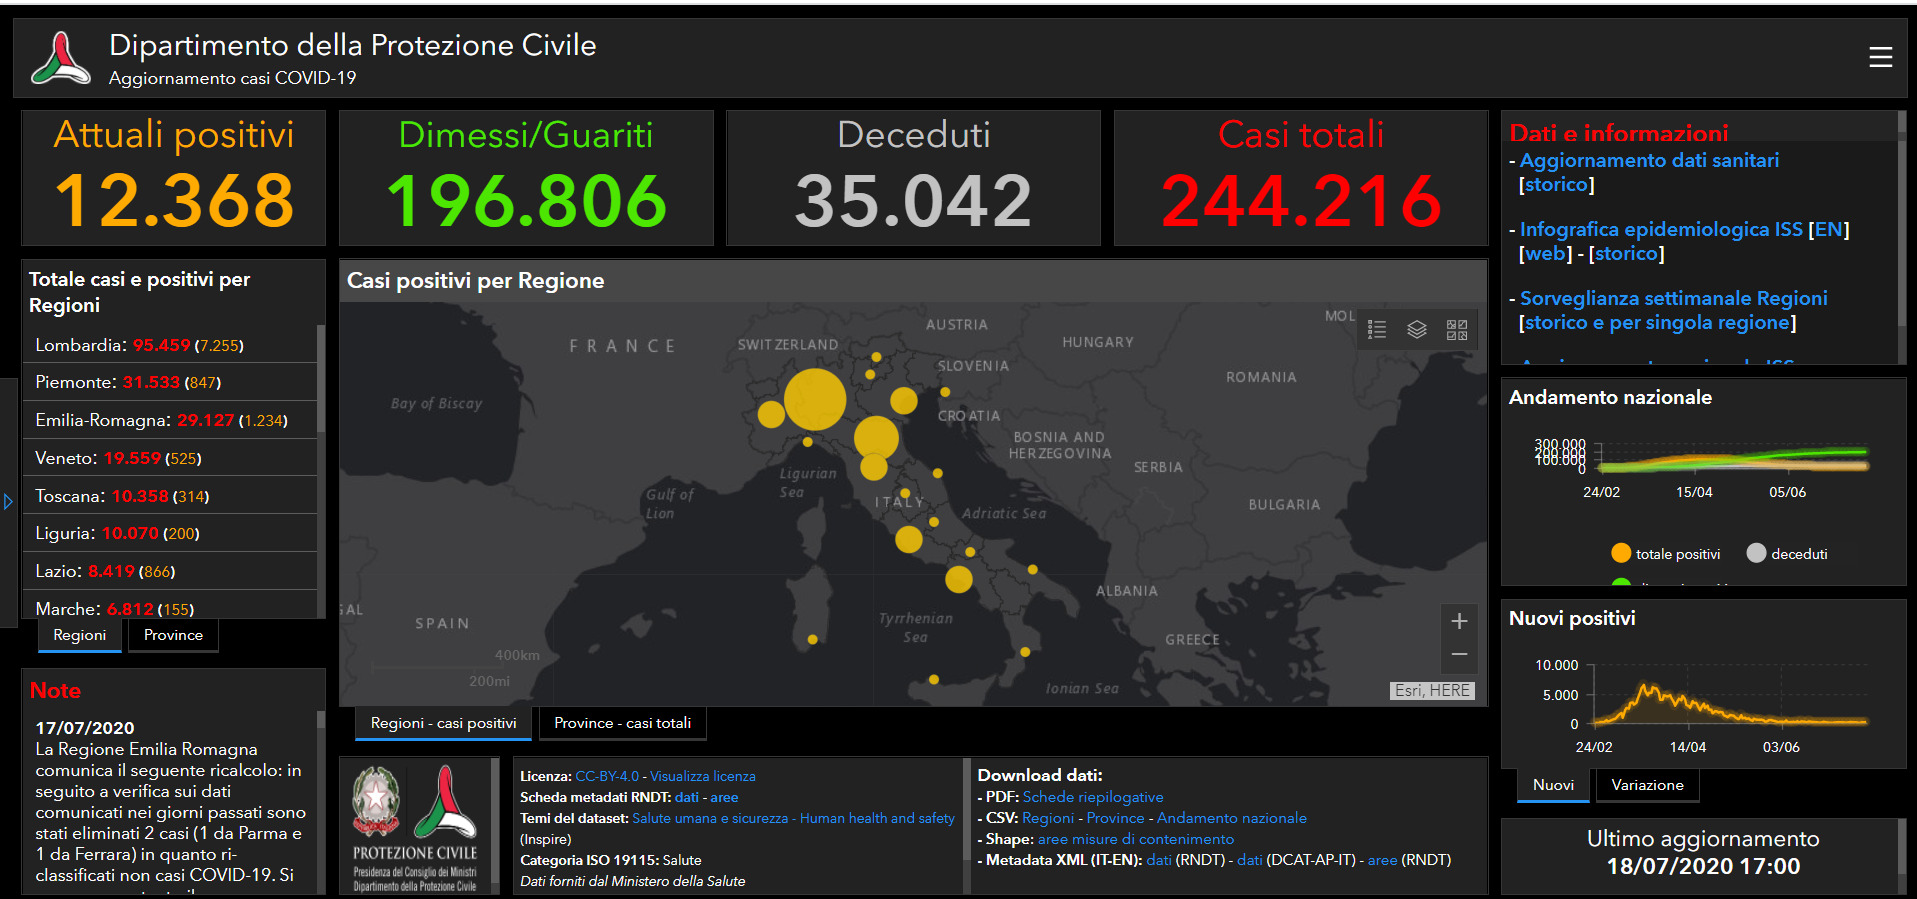Click the regions list vertical scrollbar
This screenshot has width=1917, height=899.
point(321,380)
